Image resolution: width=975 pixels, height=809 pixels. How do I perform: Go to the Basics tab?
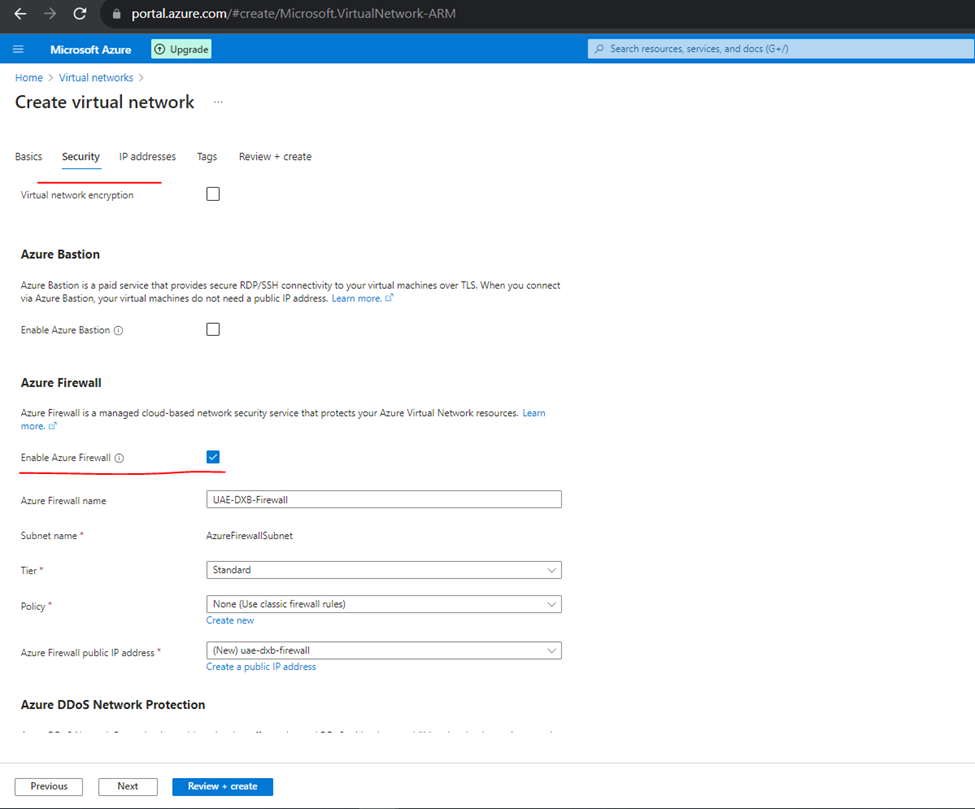[29, 157]
